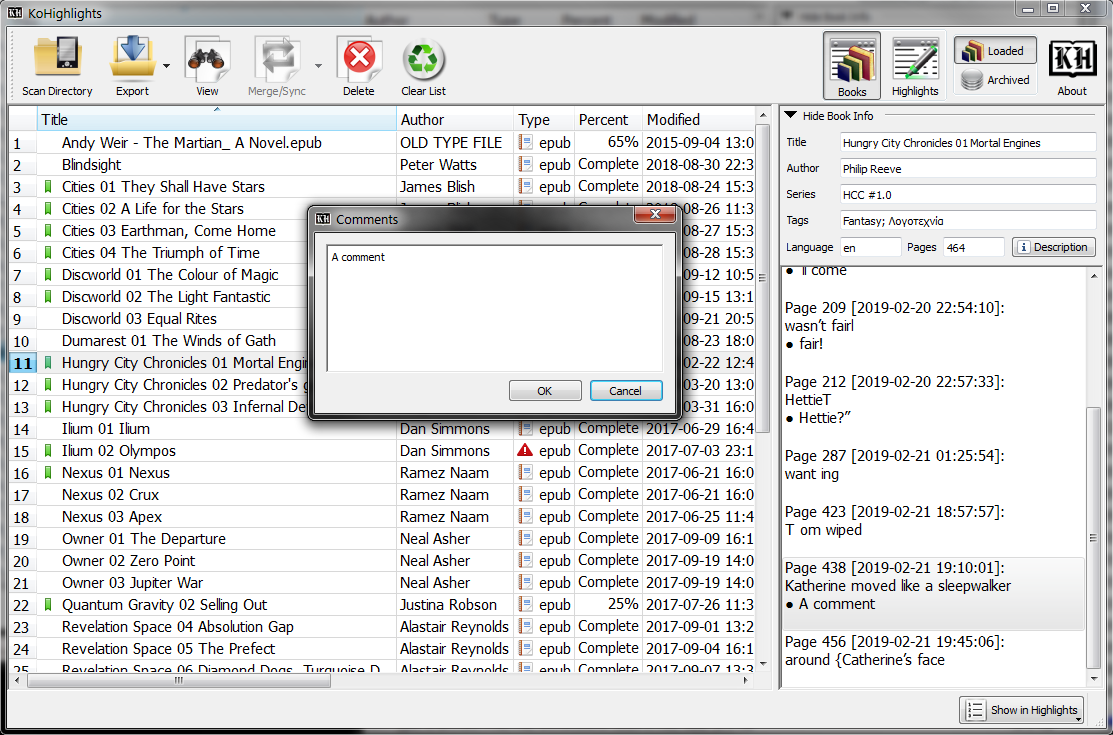The height and width of the screenshot is (735, 1113).
Task: Sort by the Modified column header
Action: point(699,119)
